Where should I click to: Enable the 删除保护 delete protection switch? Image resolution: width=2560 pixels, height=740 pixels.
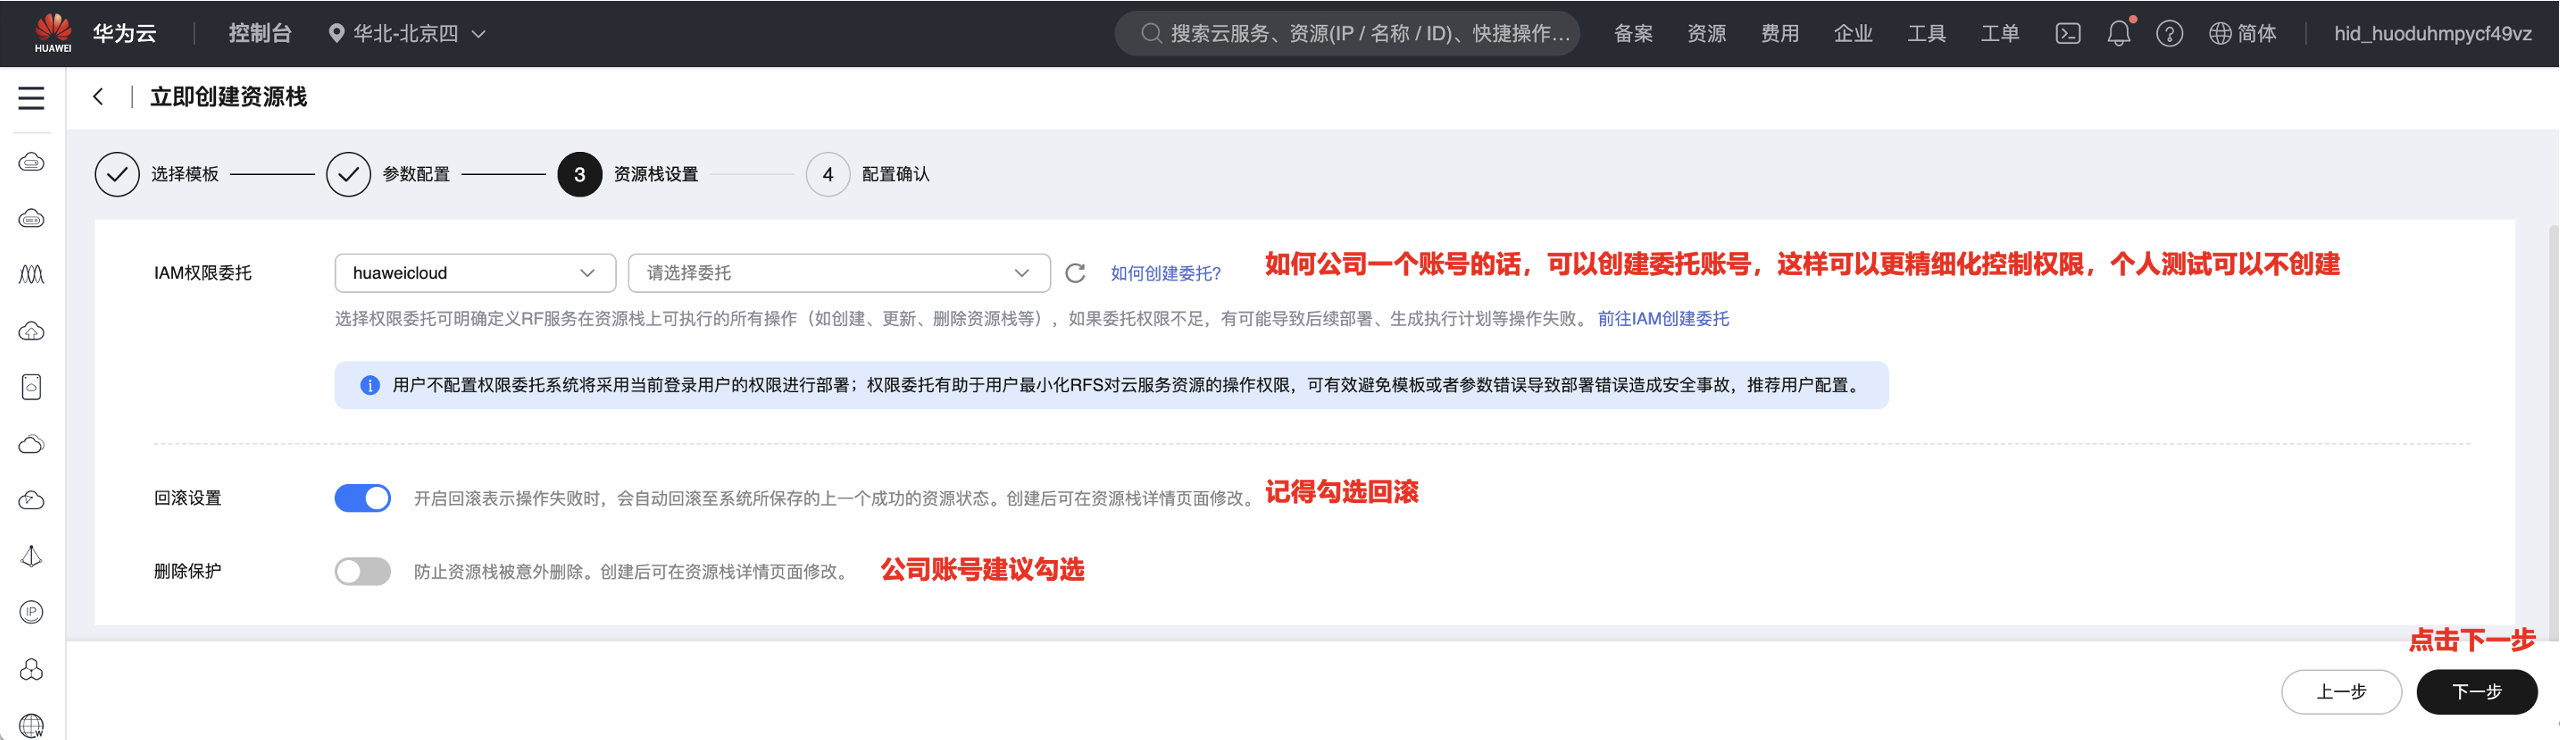click(x=362, y=572)
